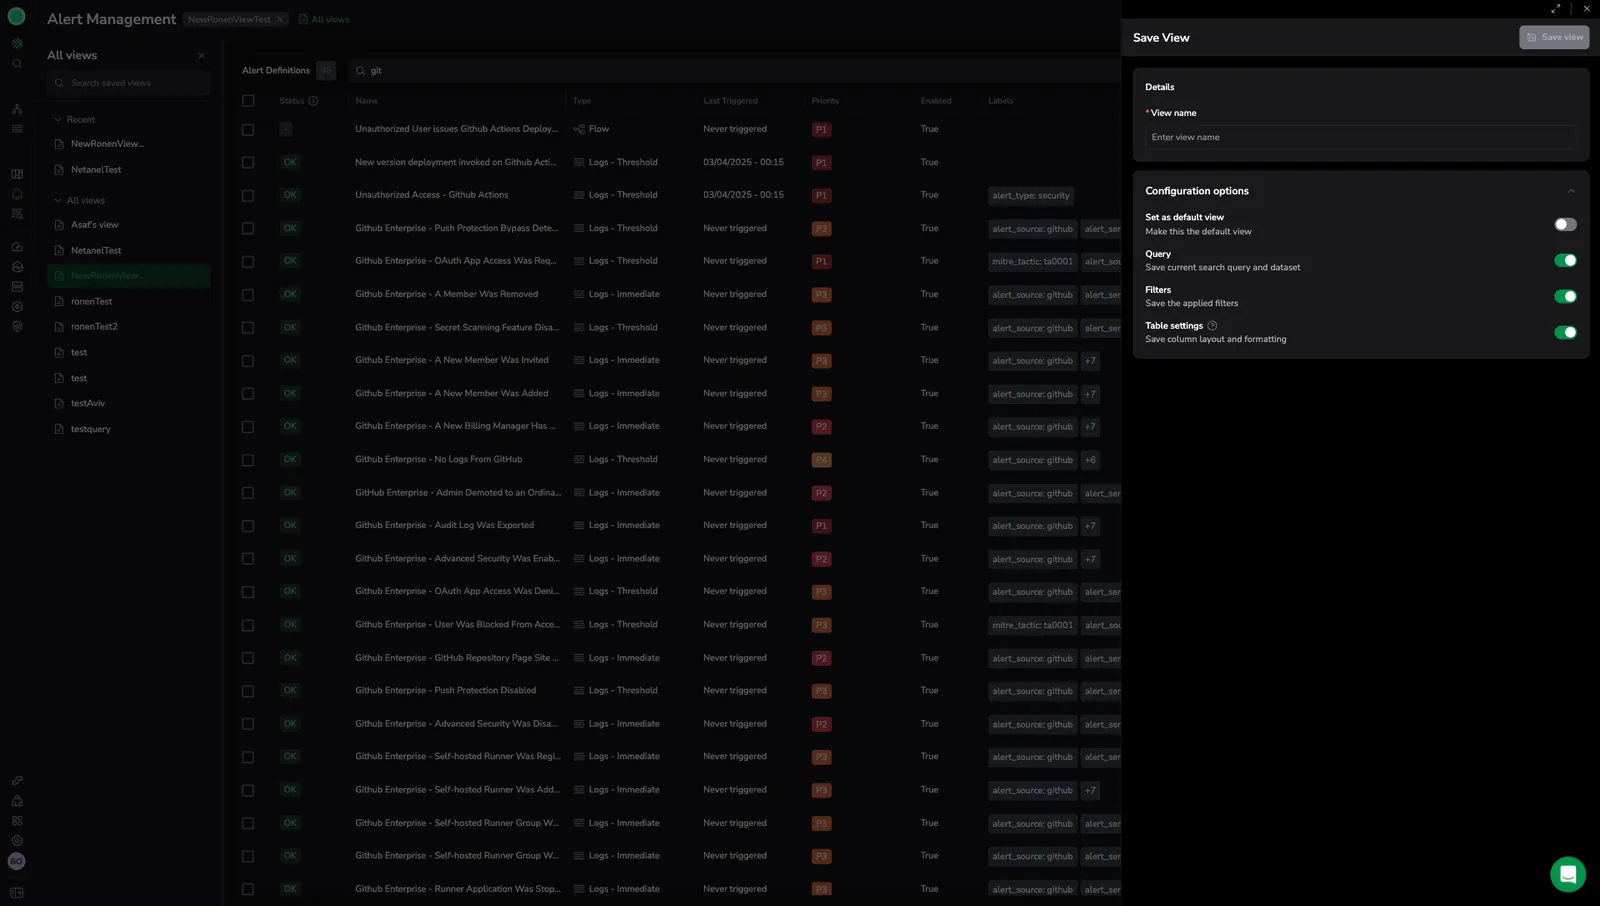Viewport: 1600px width, 906px height.
Task: Remove the NewRonenViewTest view chip
Action: click(x=280, y=19)
